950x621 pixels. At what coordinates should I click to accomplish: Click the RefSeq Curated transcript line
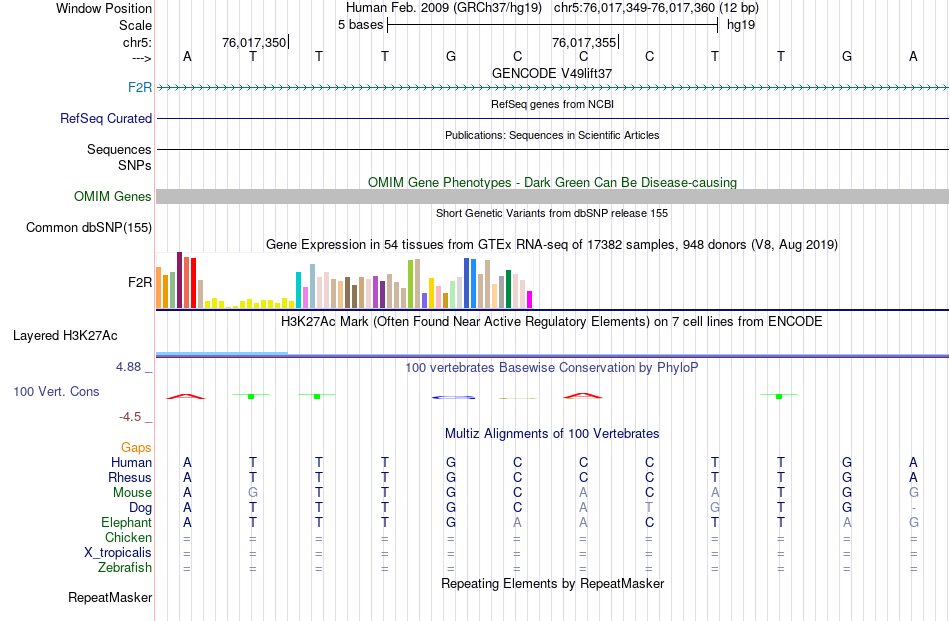click(553, 119)
